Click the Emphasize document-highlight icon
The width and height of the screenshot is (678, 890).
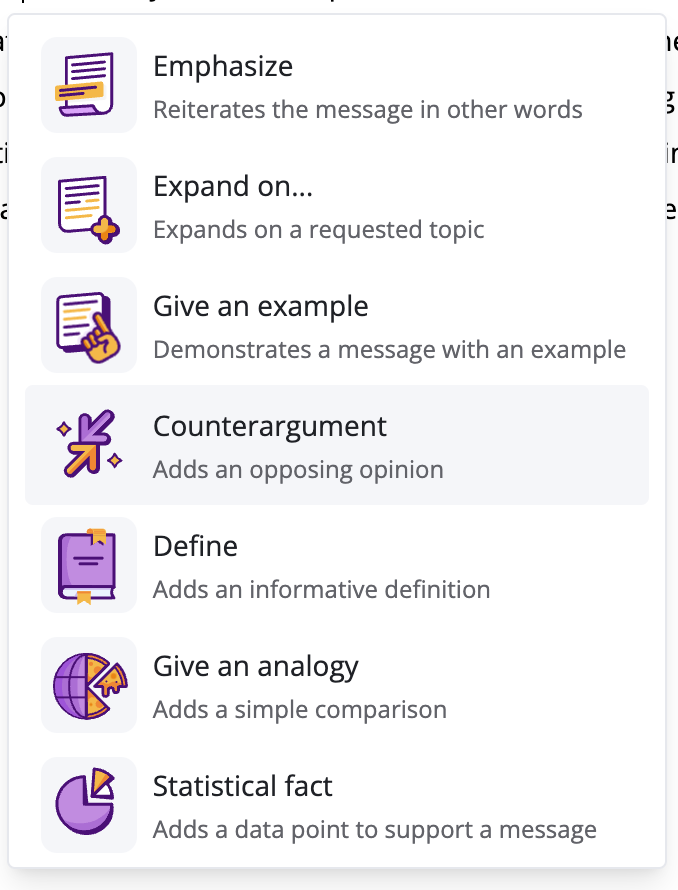coord(88,85)
